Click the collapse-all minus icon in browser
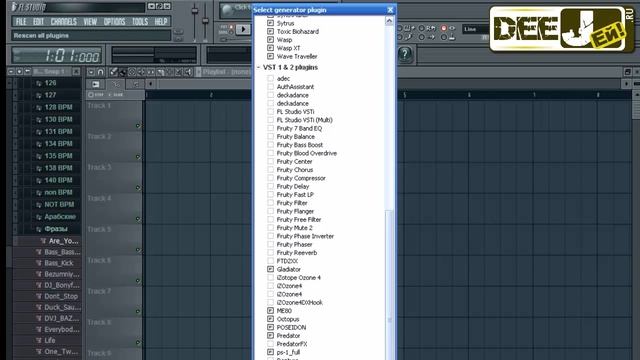640x360 pixels. pyautogui.click(x=11, y=72)
